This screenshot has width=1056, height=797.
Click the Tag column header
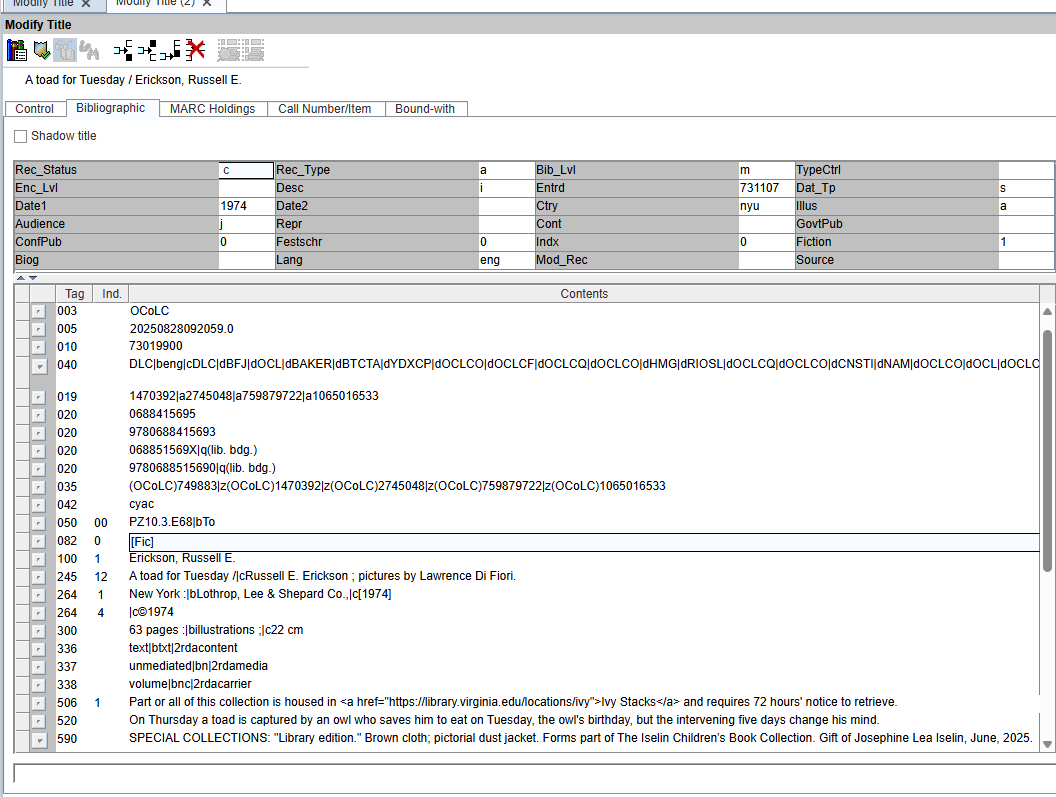click(x=74, y=294)
